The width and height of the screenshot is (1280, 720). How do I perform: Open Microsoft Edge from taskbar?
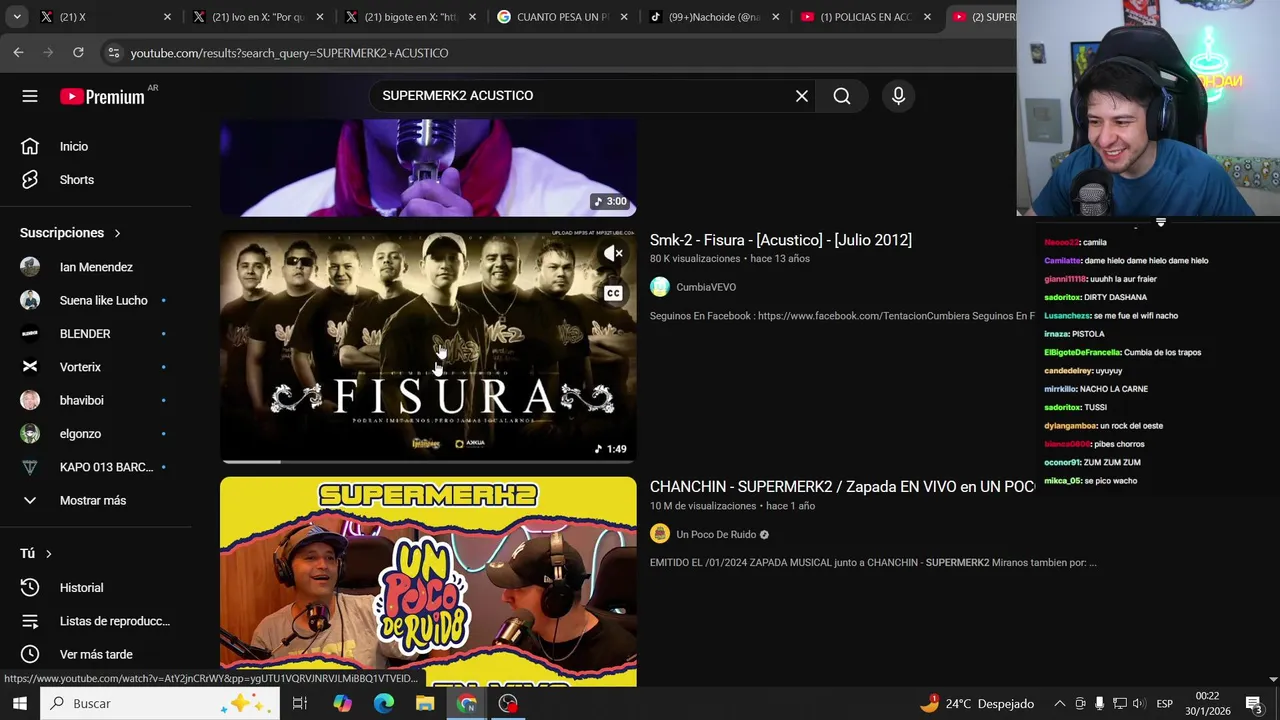pos(384,704)
